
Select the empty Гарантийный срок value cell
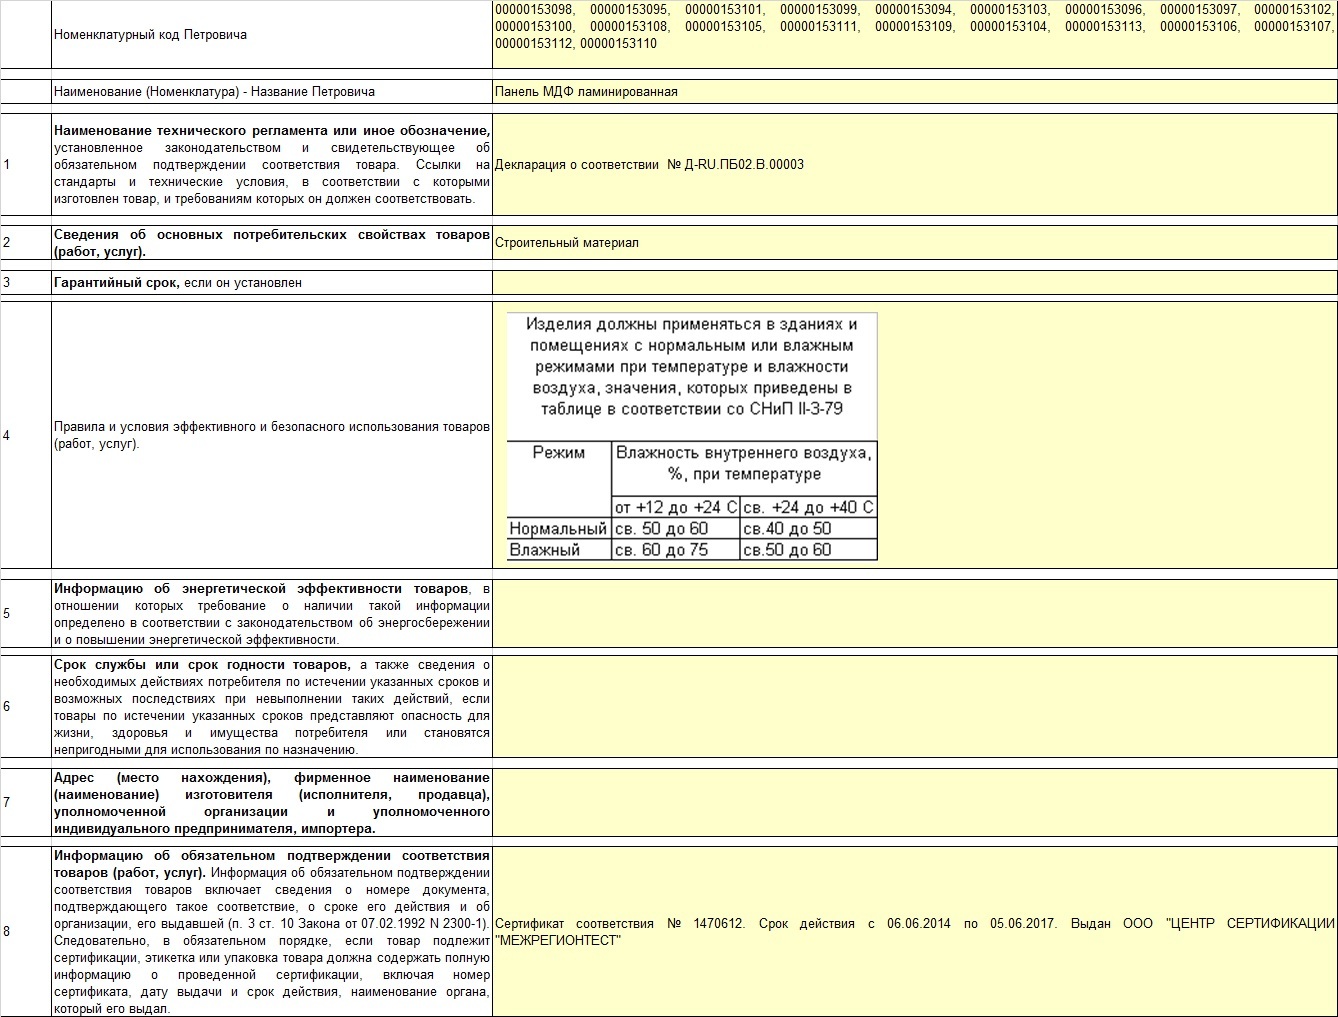coord(914,282)
